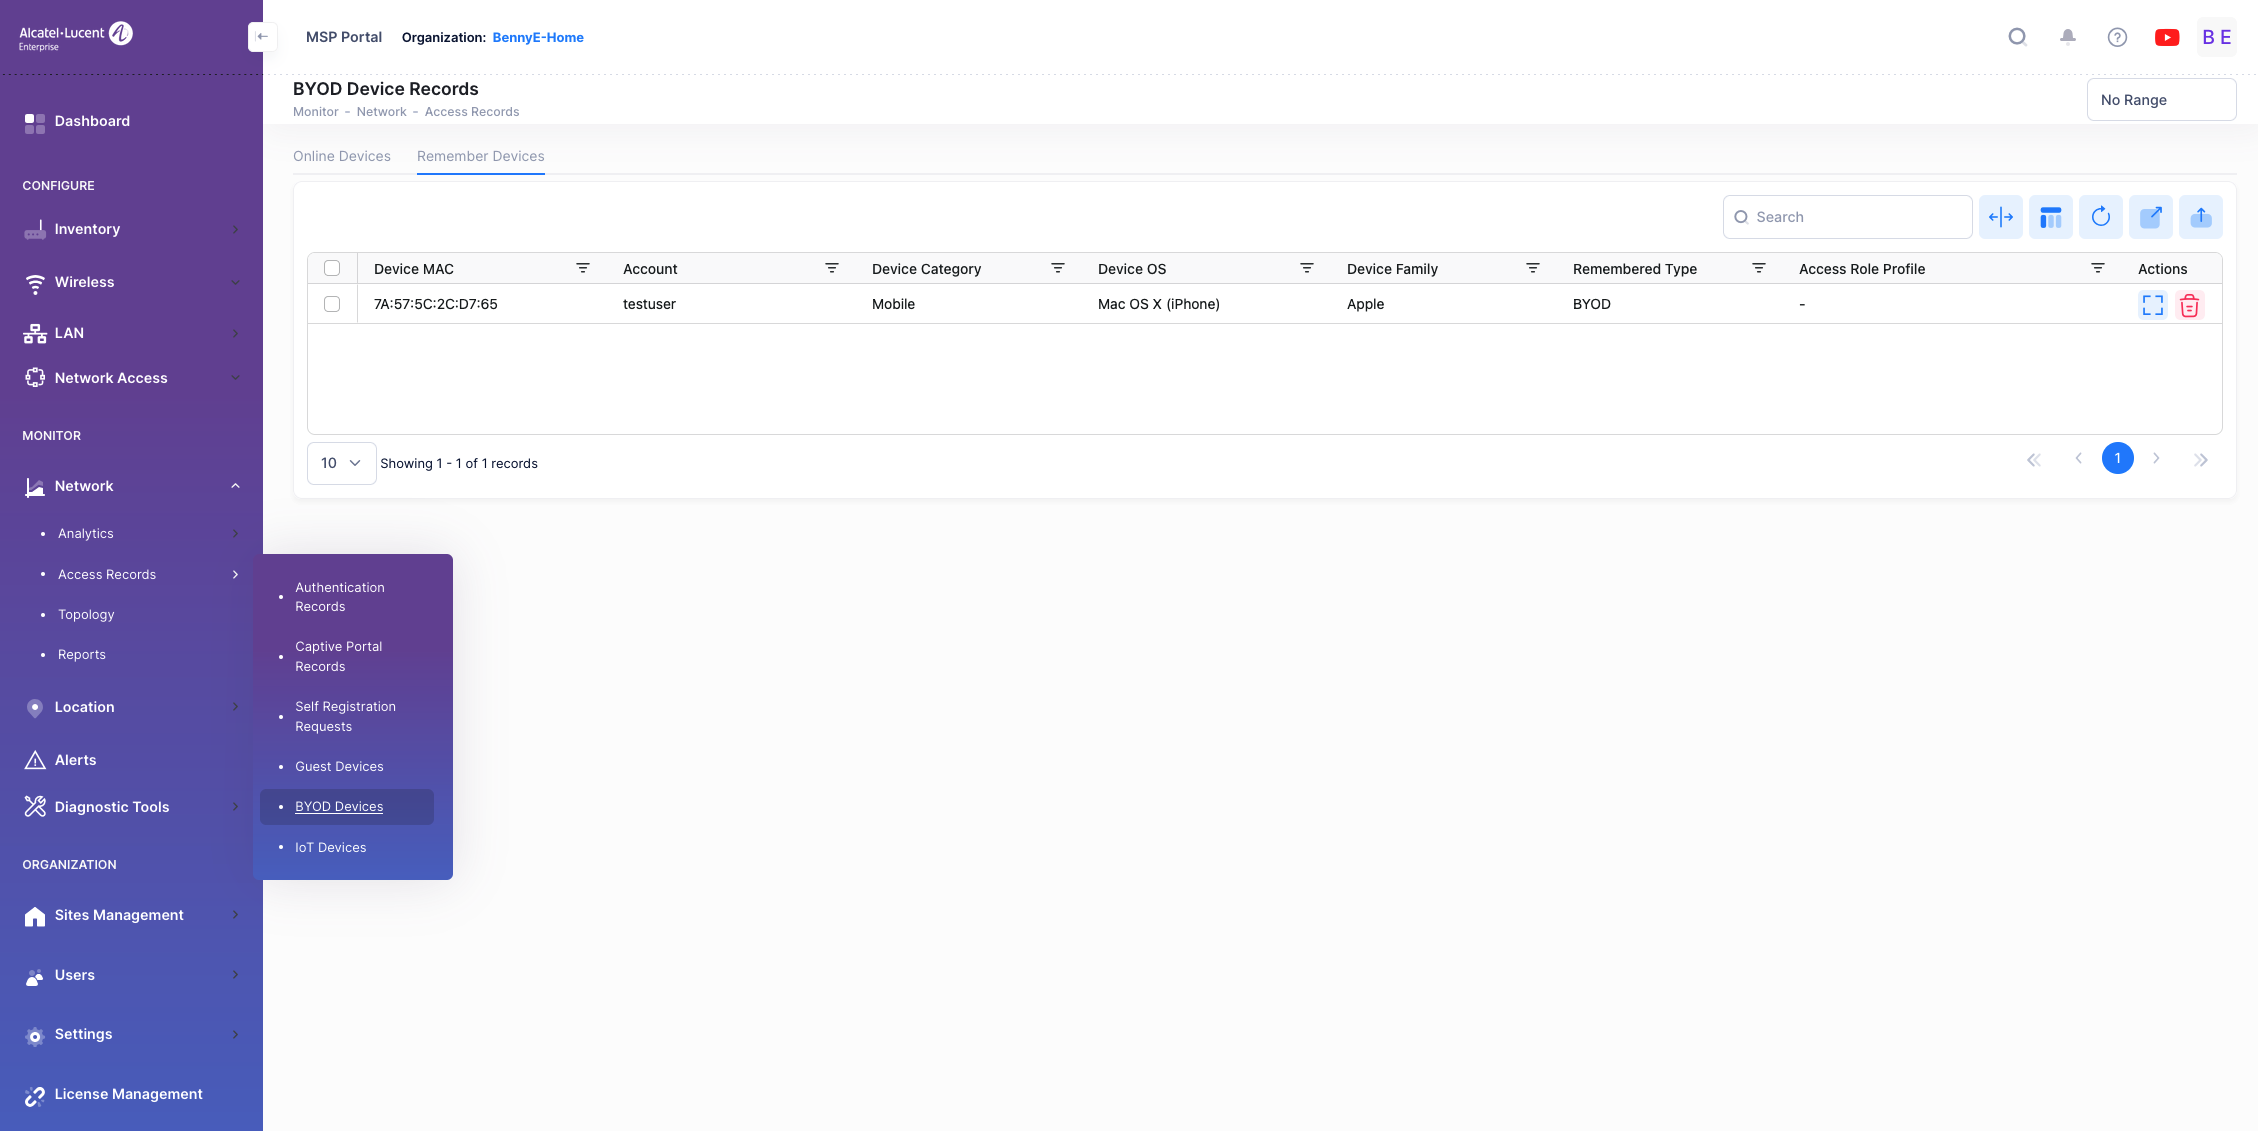Click the red delete device icon

tap(2189, 305)
